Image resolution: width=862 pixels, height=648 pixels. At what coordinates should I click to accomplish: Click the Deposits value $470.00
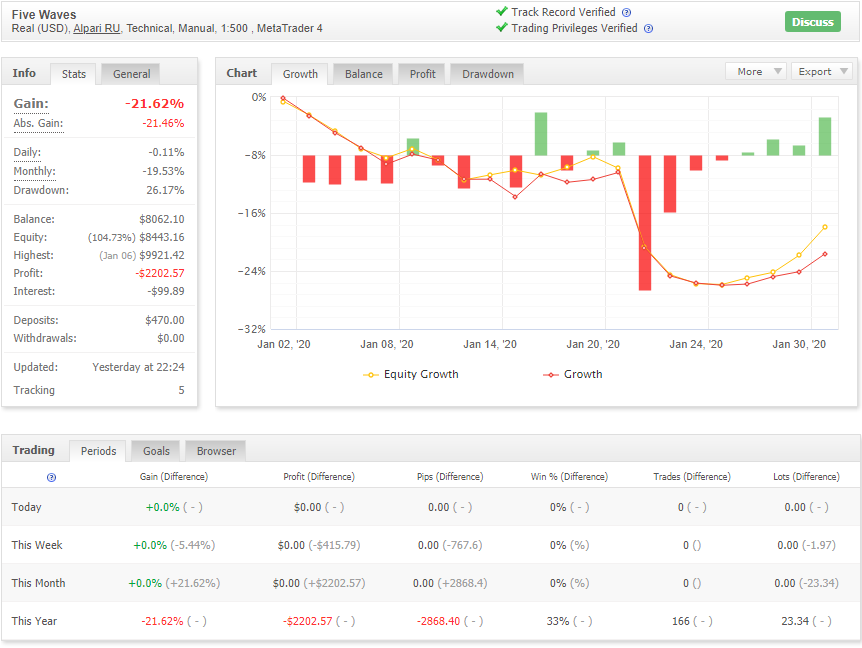click(164, 320)
